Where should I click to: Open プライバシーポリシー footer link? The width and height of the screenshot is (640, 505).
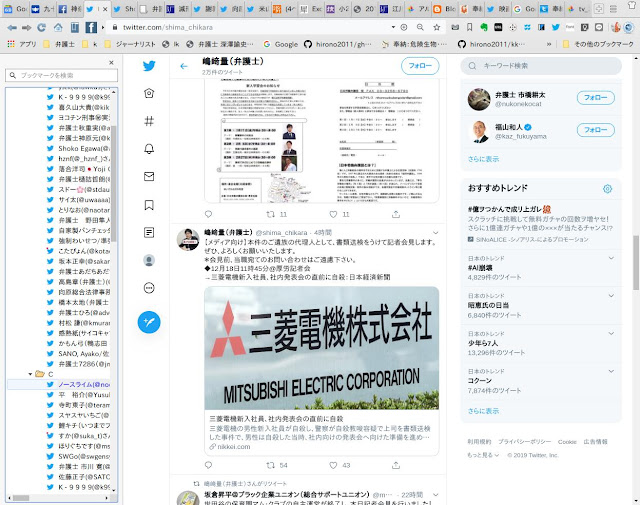524,442
